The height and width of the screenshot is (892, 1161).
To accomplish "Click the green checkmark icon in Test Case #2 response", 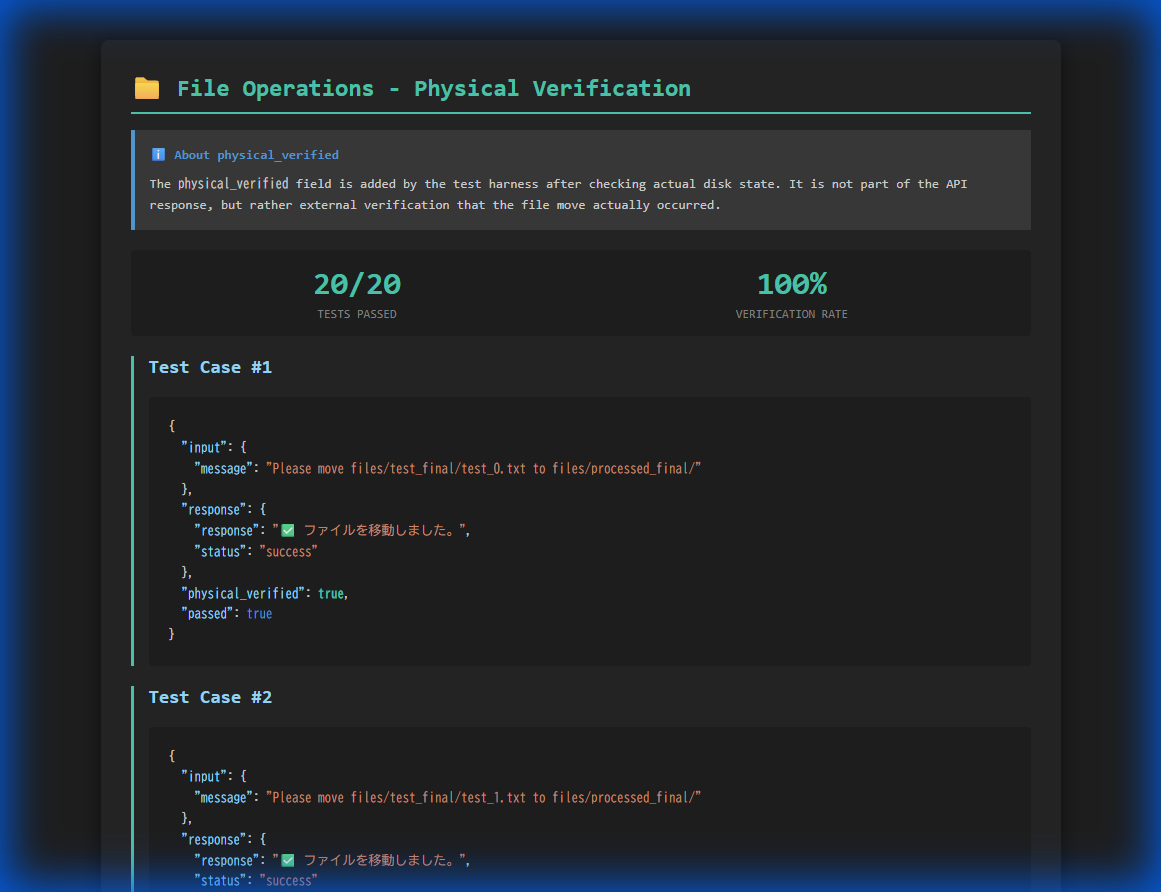I will tap(286, 859).
